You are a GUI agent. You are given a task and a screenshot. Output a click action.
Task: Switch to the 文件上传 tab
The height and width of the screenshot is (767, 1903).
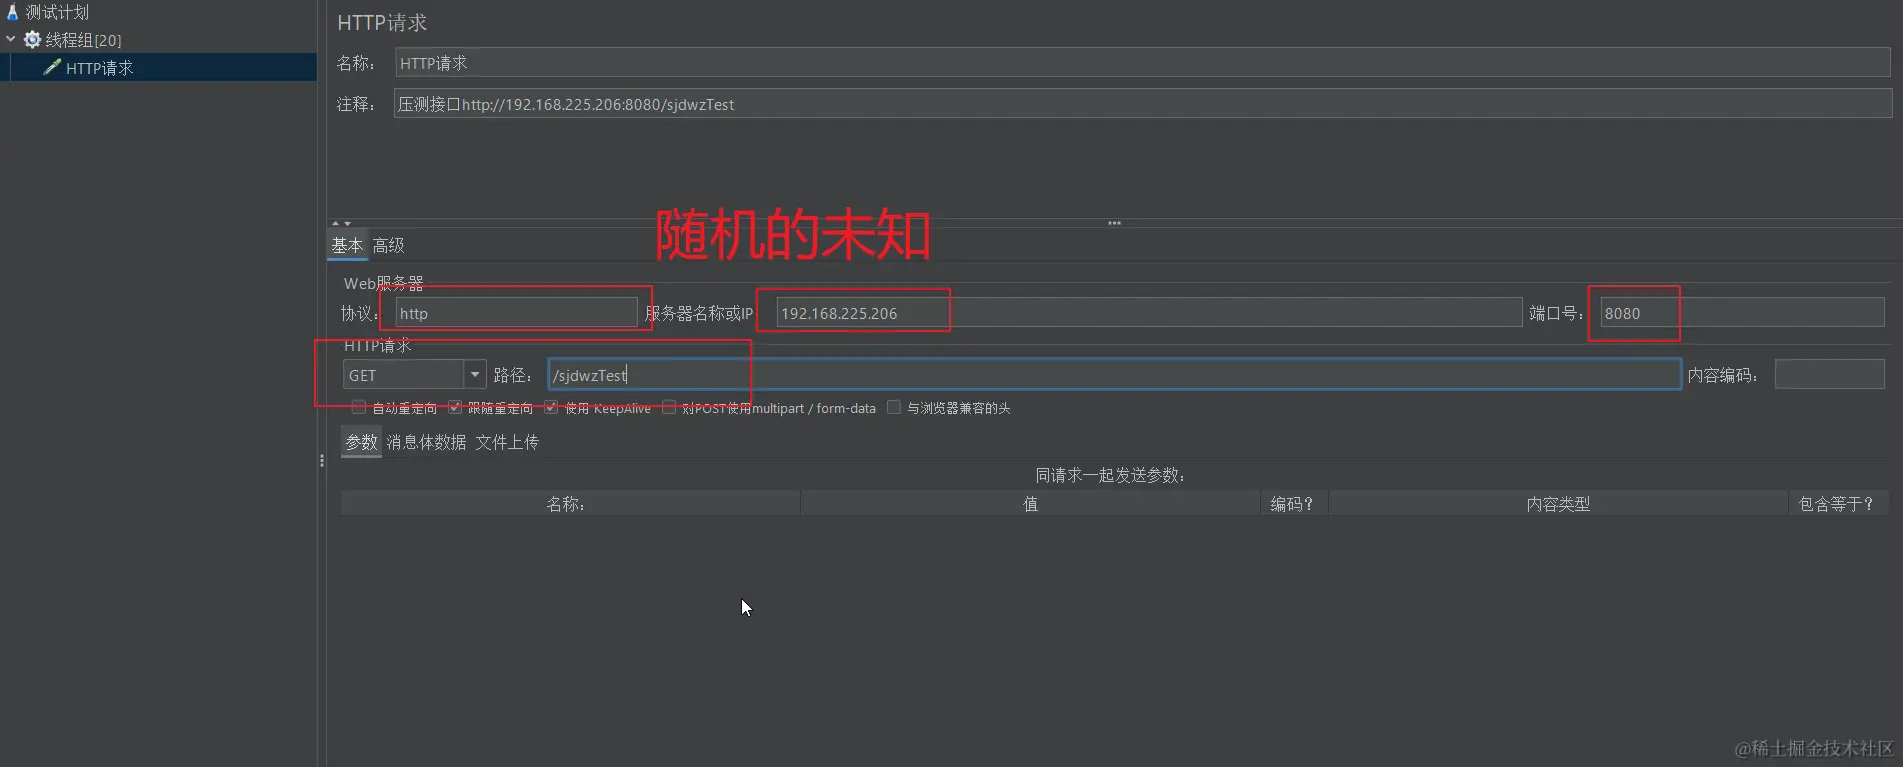coord(507,442)
